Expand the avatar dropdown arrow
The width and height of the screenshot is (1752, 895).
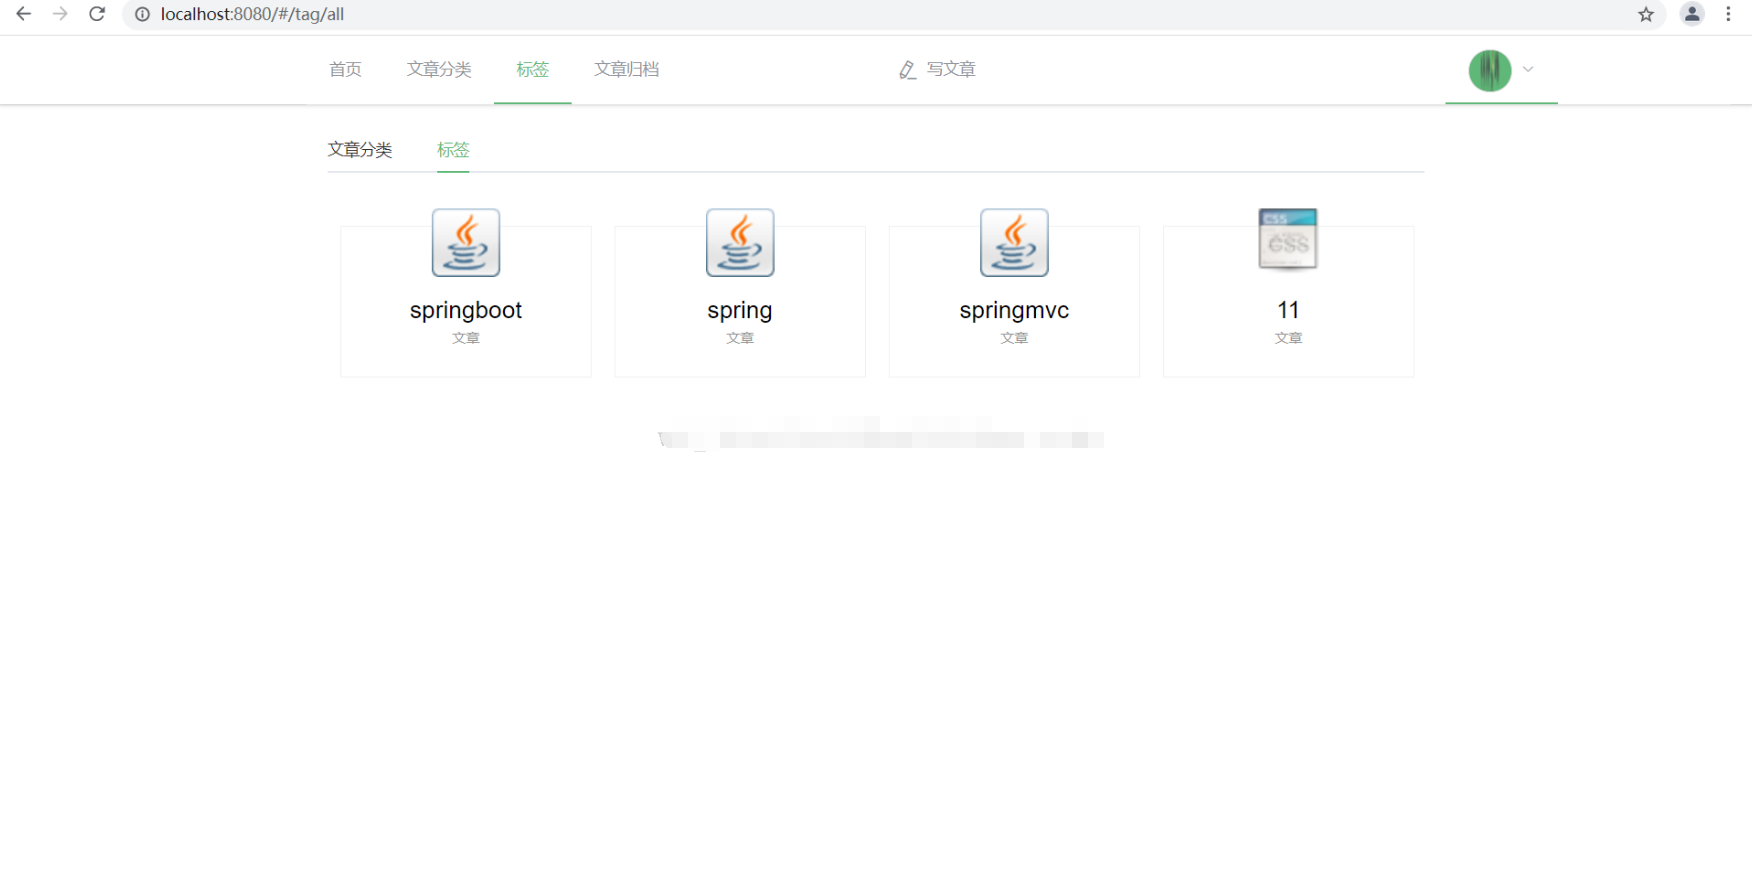[1528, 70]
